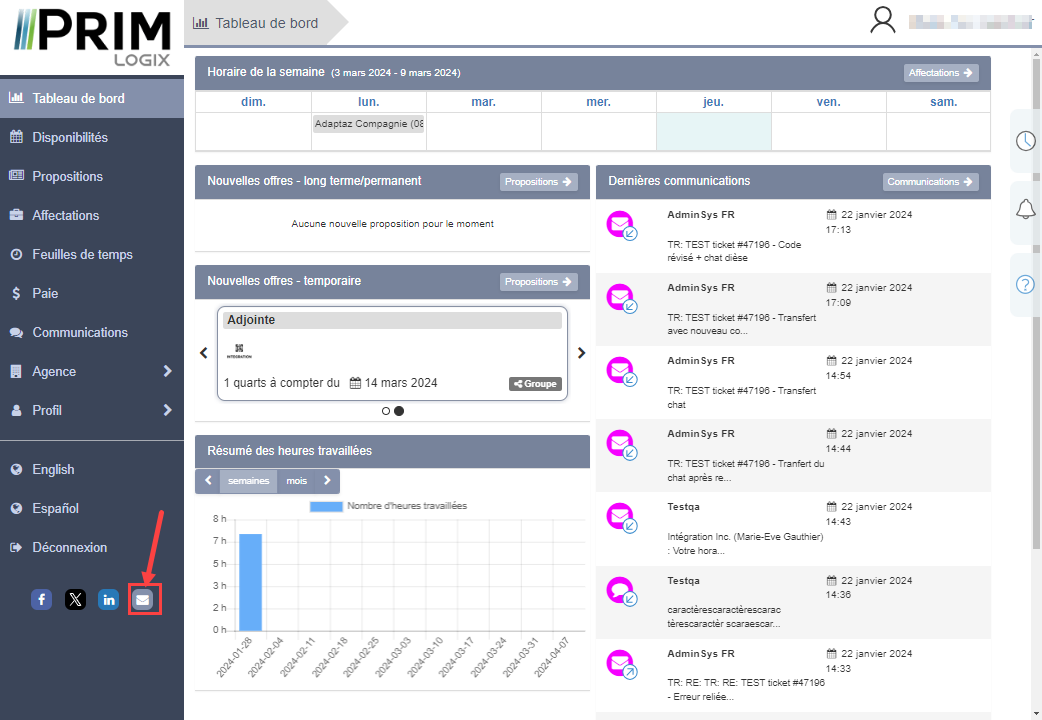Click the Adaptaz Compagnie schedule entry on Monday
Screen dimensions: 1042x720
pos(368,125)
